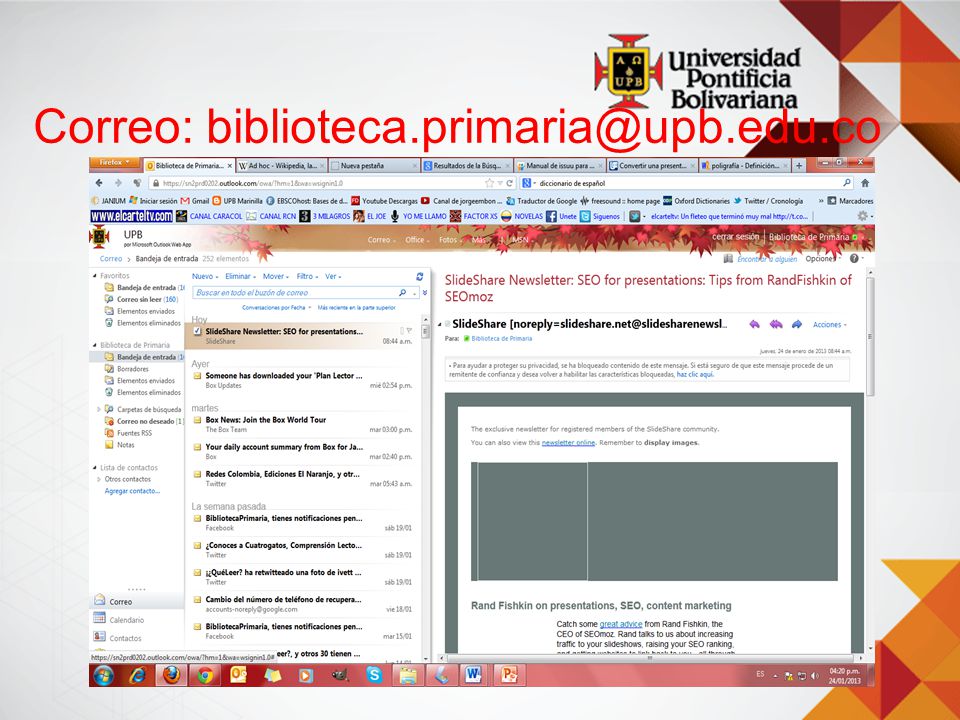Viewport: 960px width, 720px height.
Task: Click the great advice link in the email body
Action: (621, 624)
